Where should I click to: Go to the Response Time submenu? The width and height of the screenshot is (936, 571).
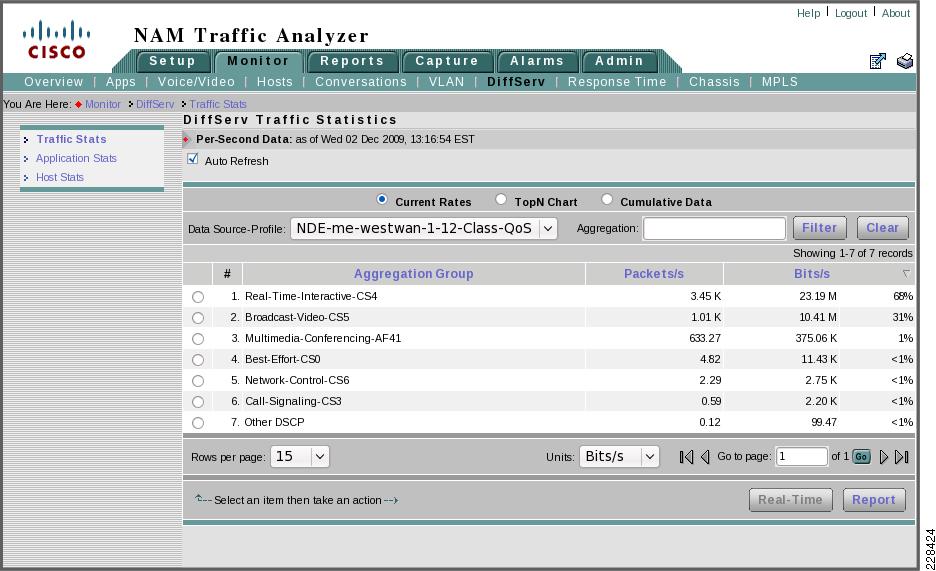pyautogui.click(x=617, y=82)
